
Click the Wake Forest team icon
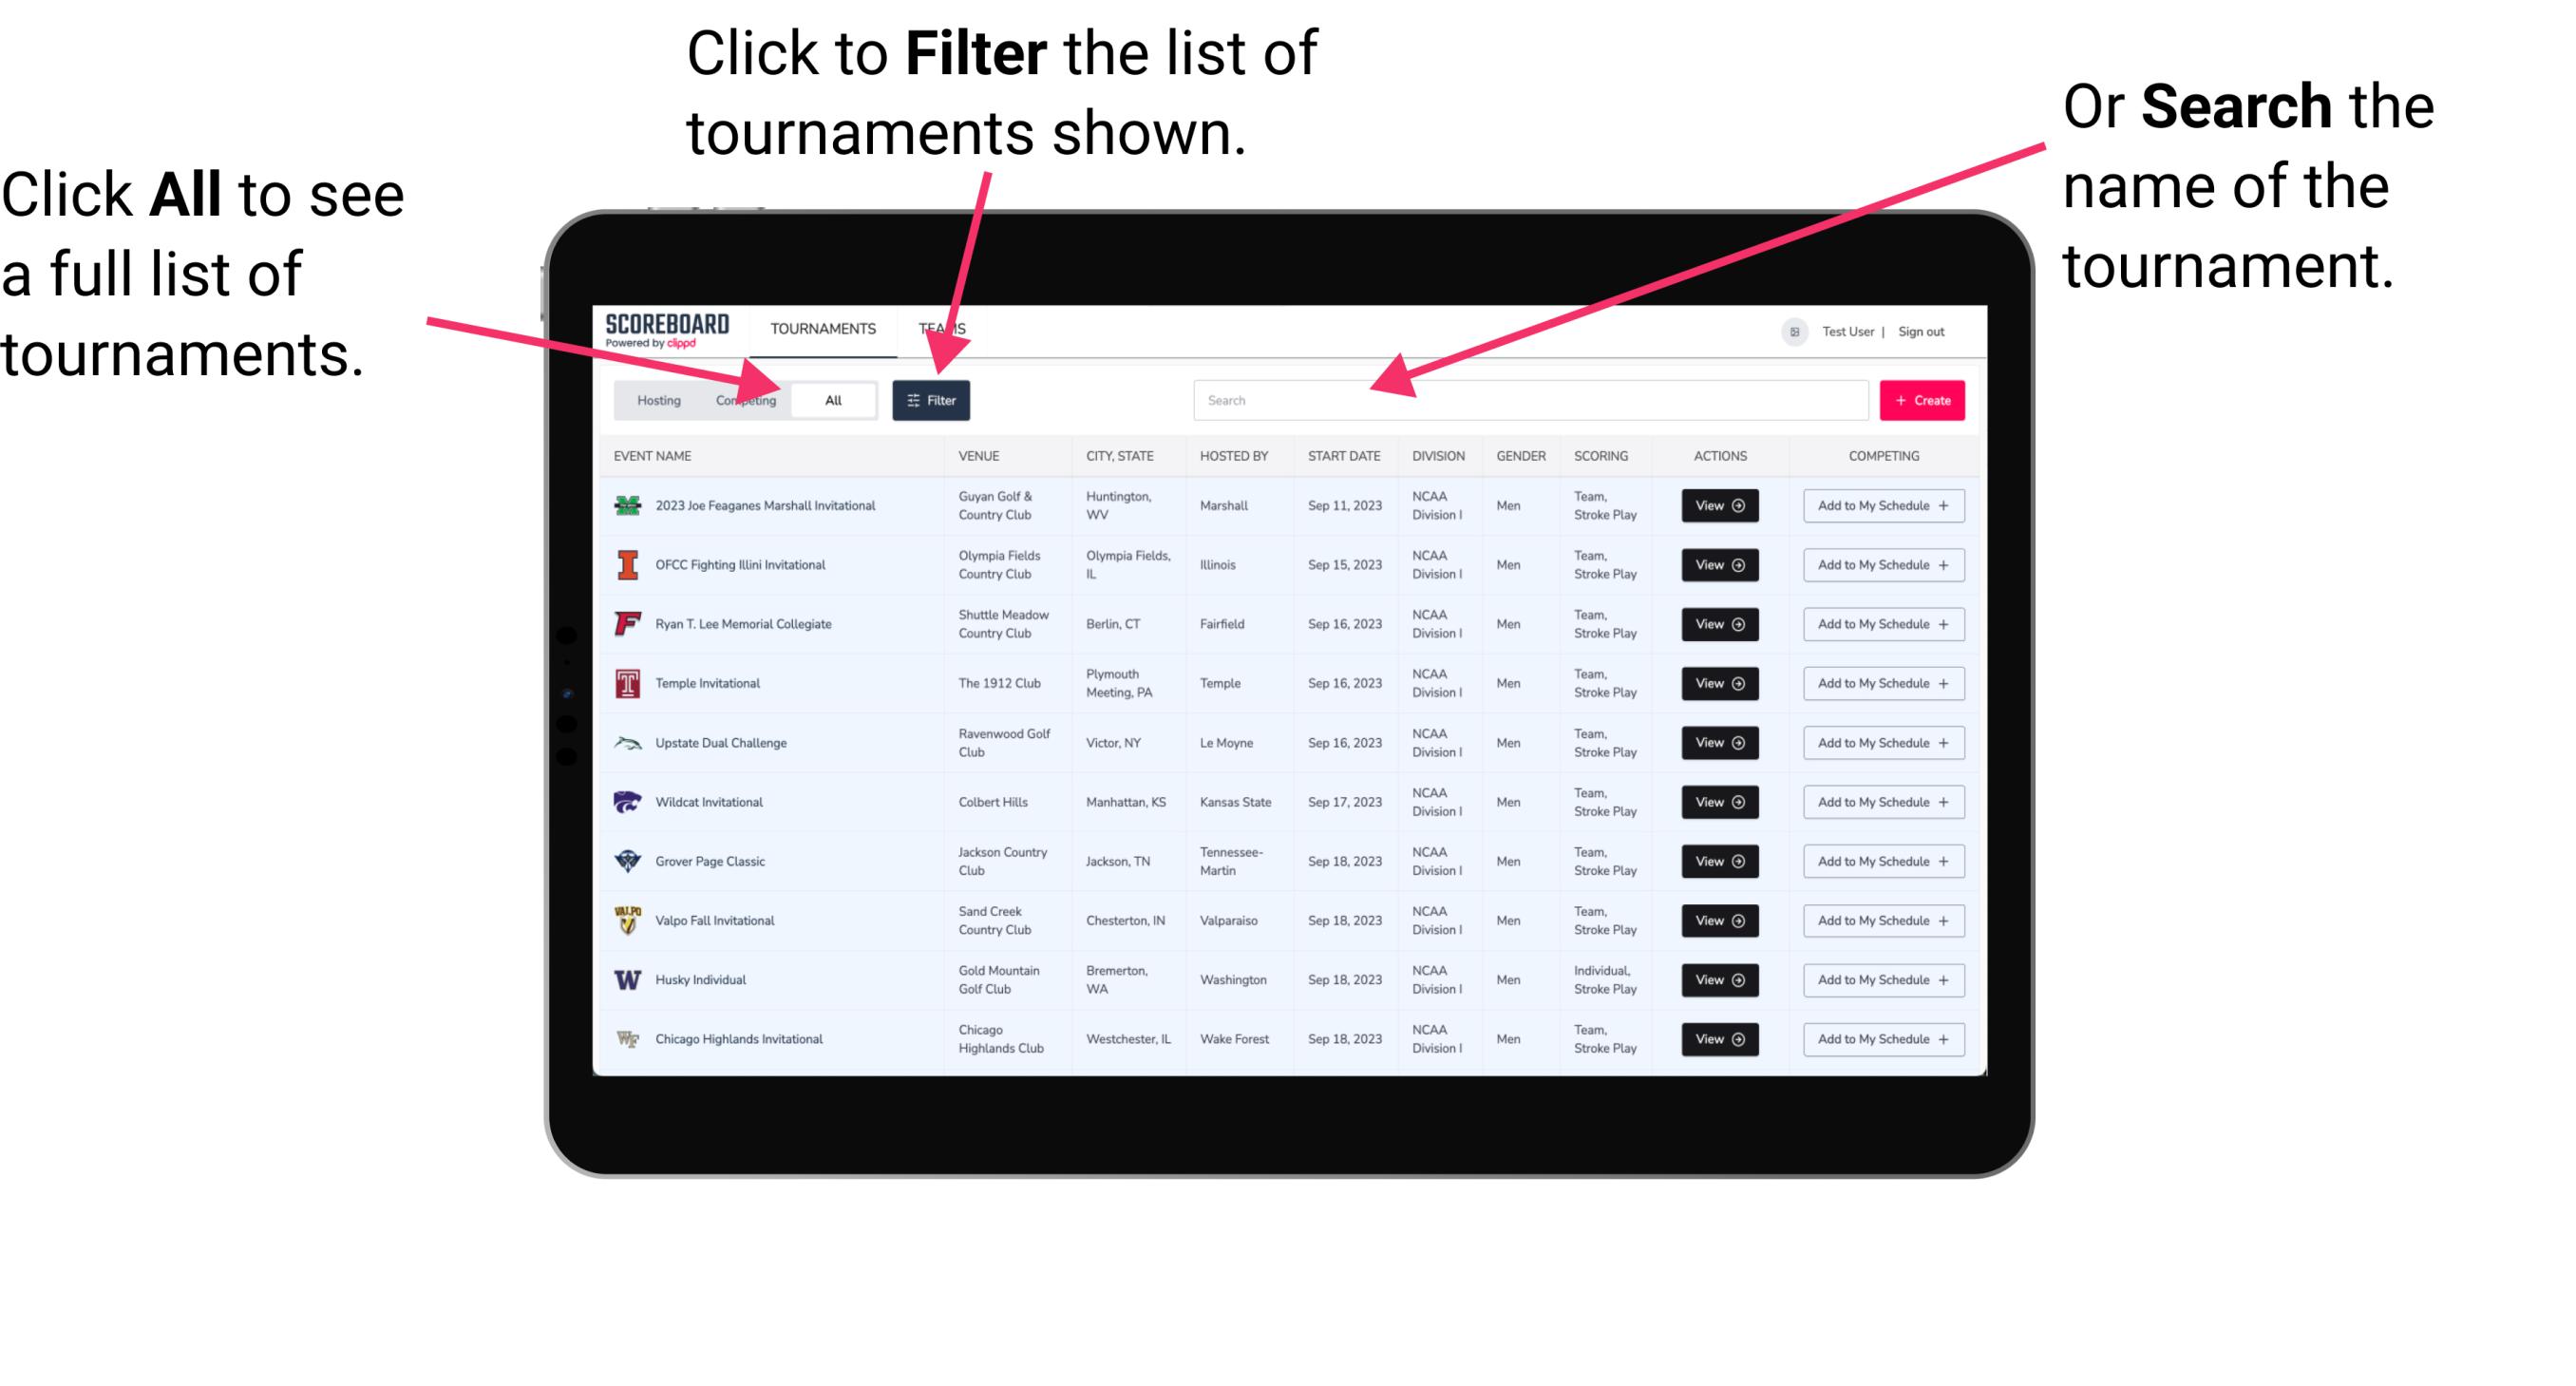click(x=626, y=1037)
